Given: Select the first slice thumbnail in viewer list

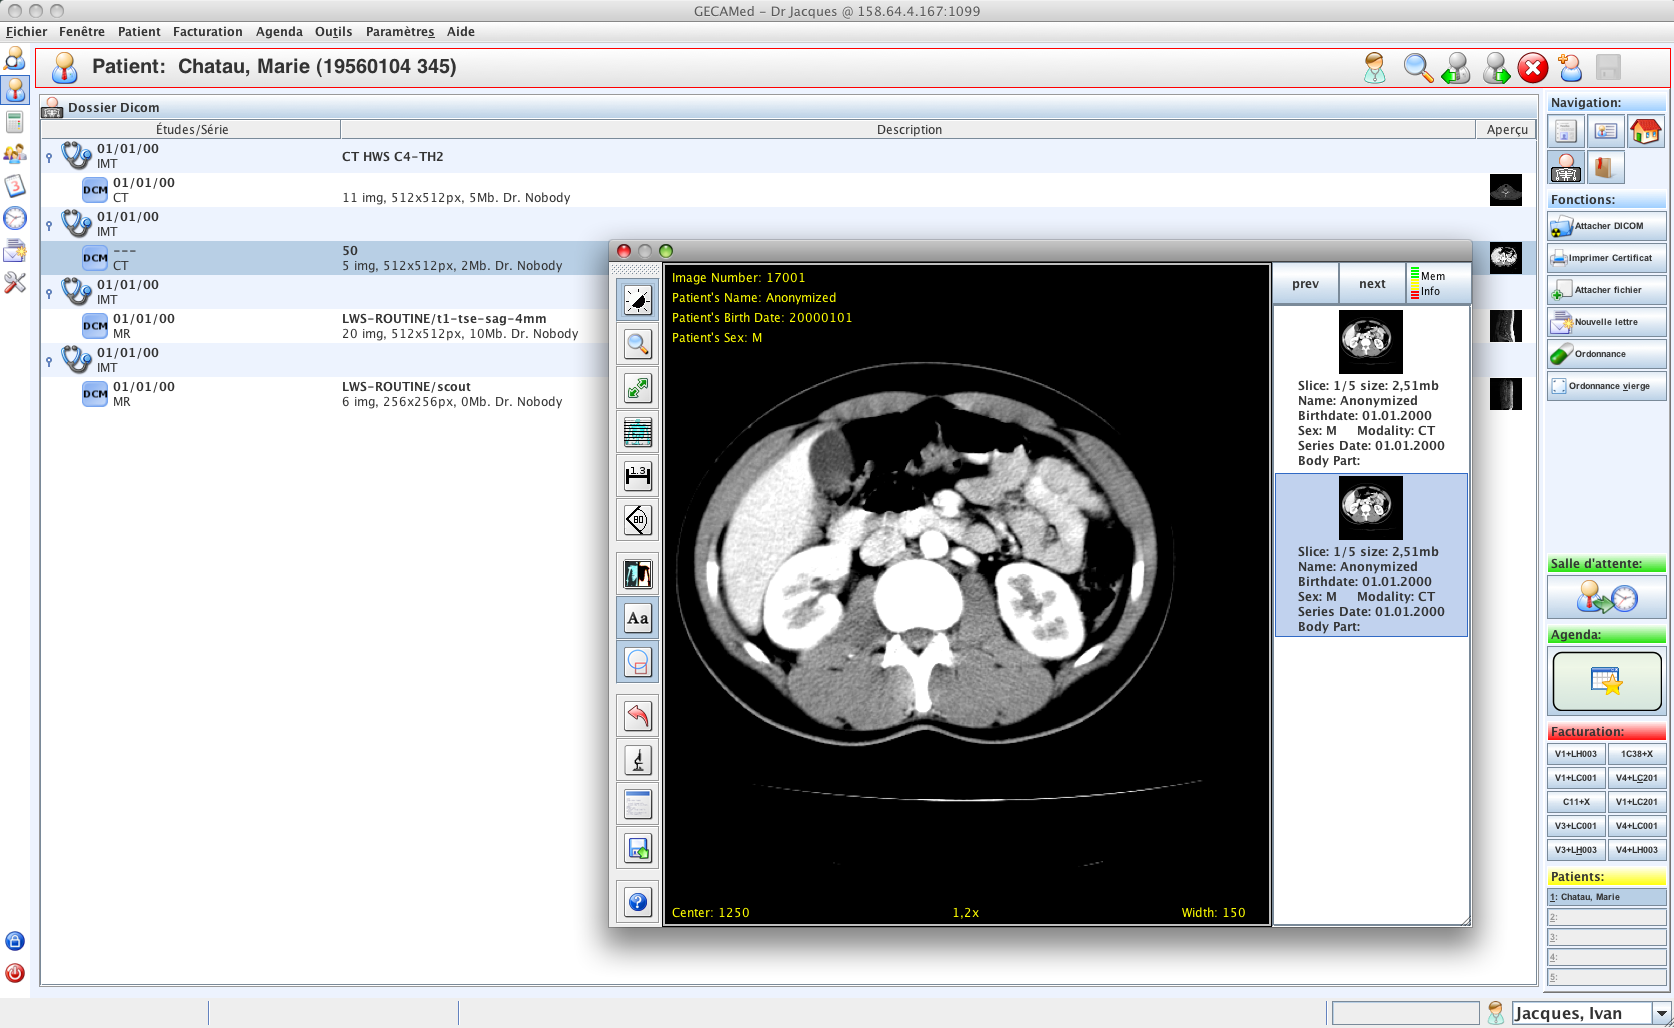Looking at the screenshot, I should click(1370, 342).
